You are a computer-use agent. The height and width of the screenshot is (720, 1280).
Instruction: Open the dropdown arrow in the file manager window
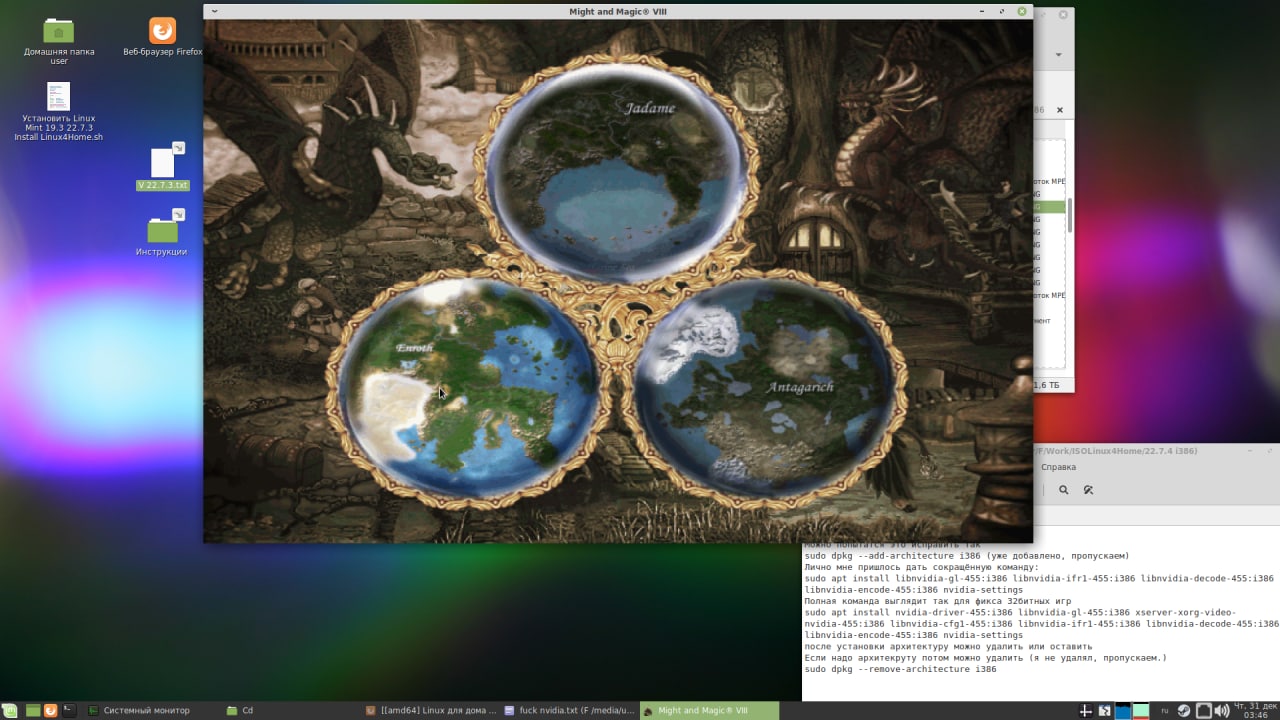(x=1059, y=54)
